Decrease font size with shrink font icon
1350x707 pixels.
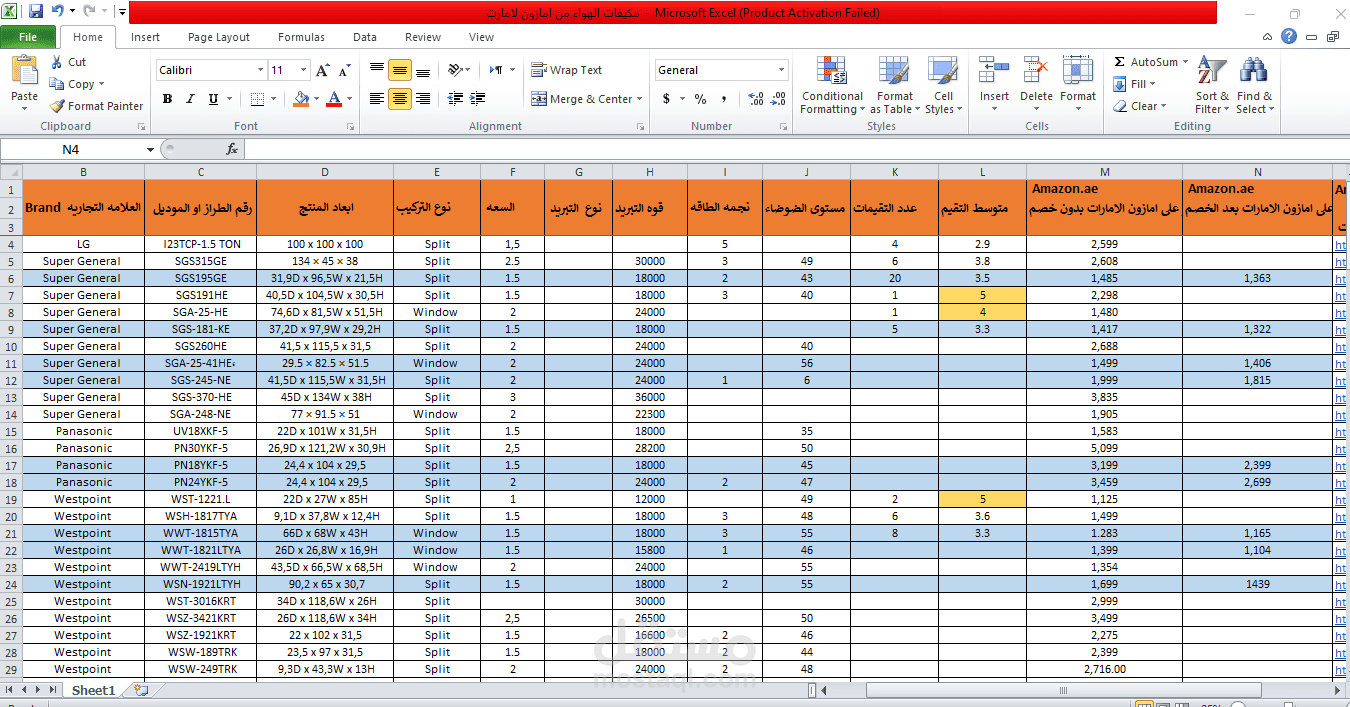coord(344,70)
